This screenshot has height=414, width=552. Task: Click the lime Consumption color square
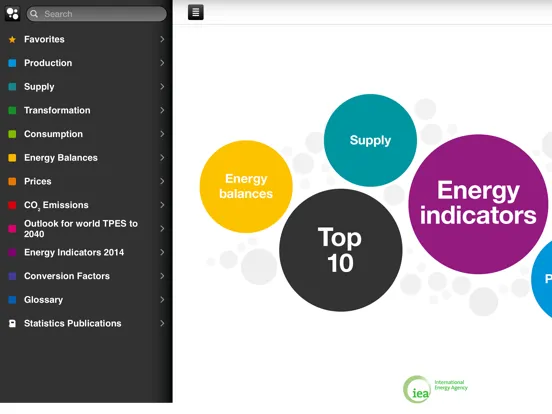(12, 134)
